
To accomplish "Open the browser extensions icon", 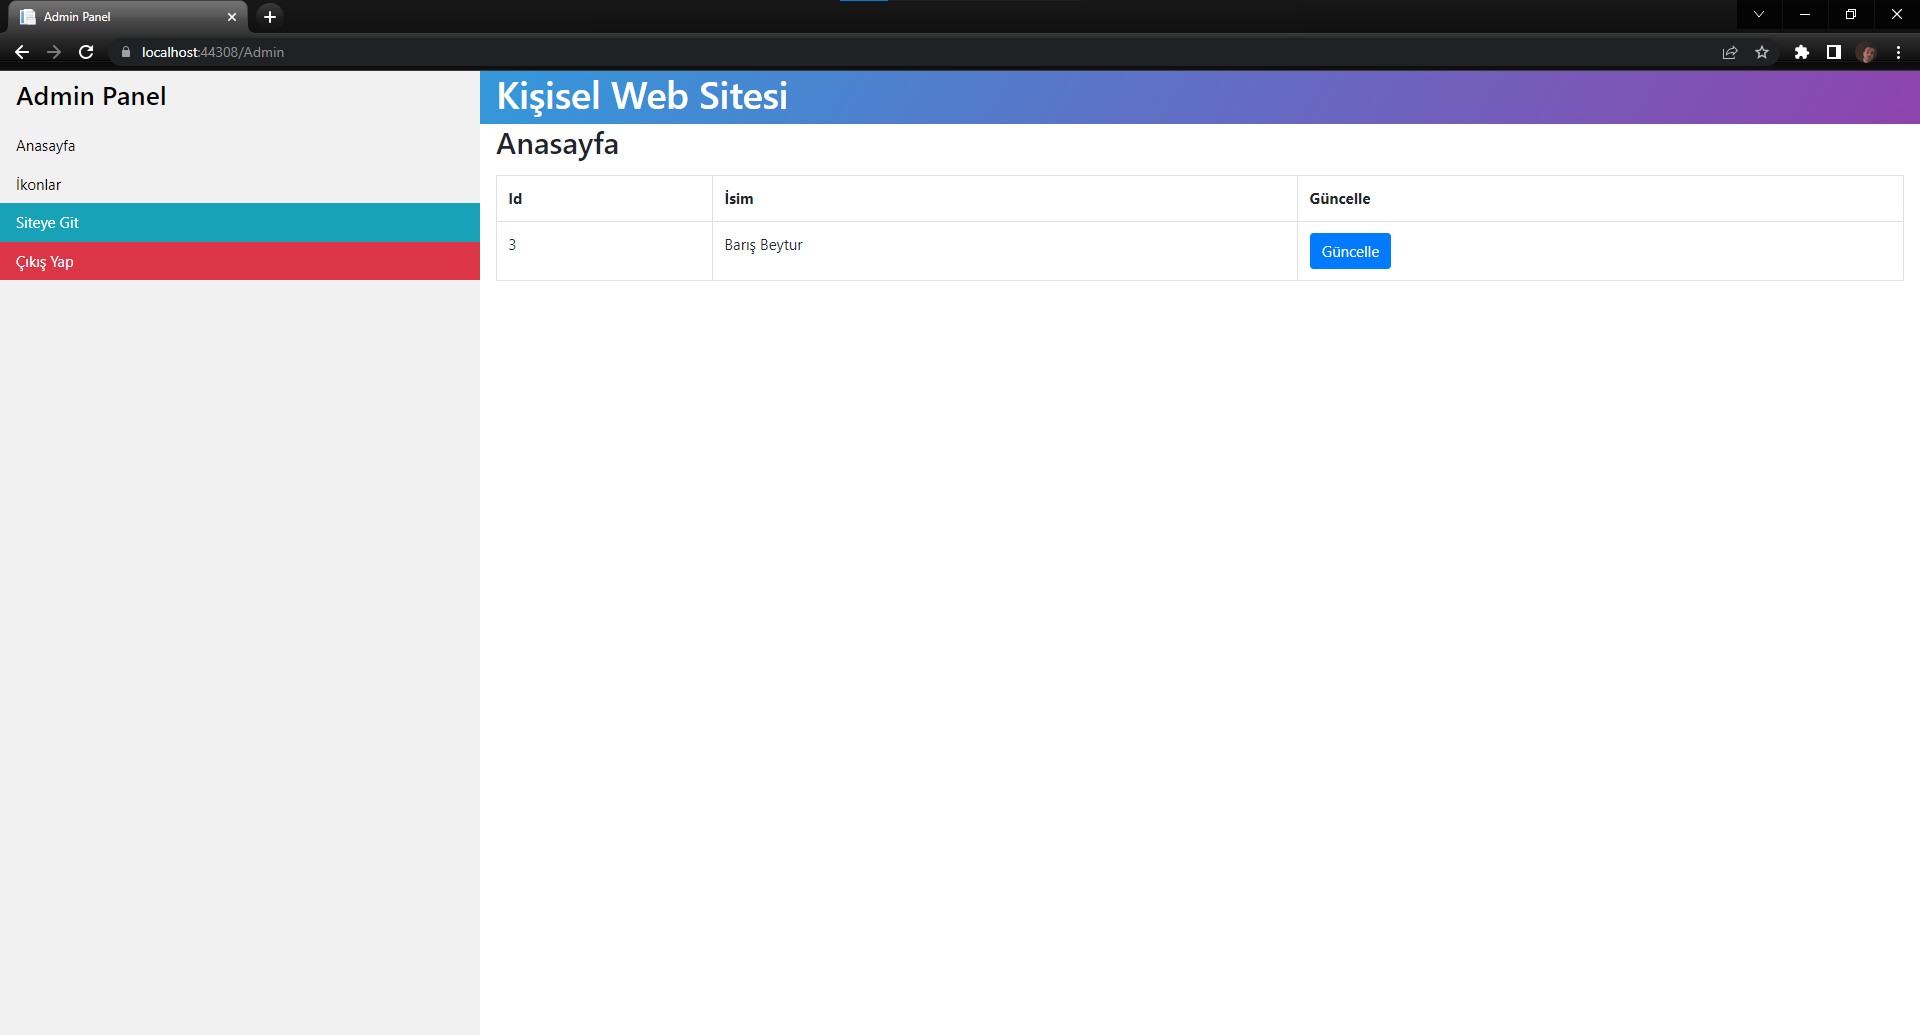I will [1803, 52].
